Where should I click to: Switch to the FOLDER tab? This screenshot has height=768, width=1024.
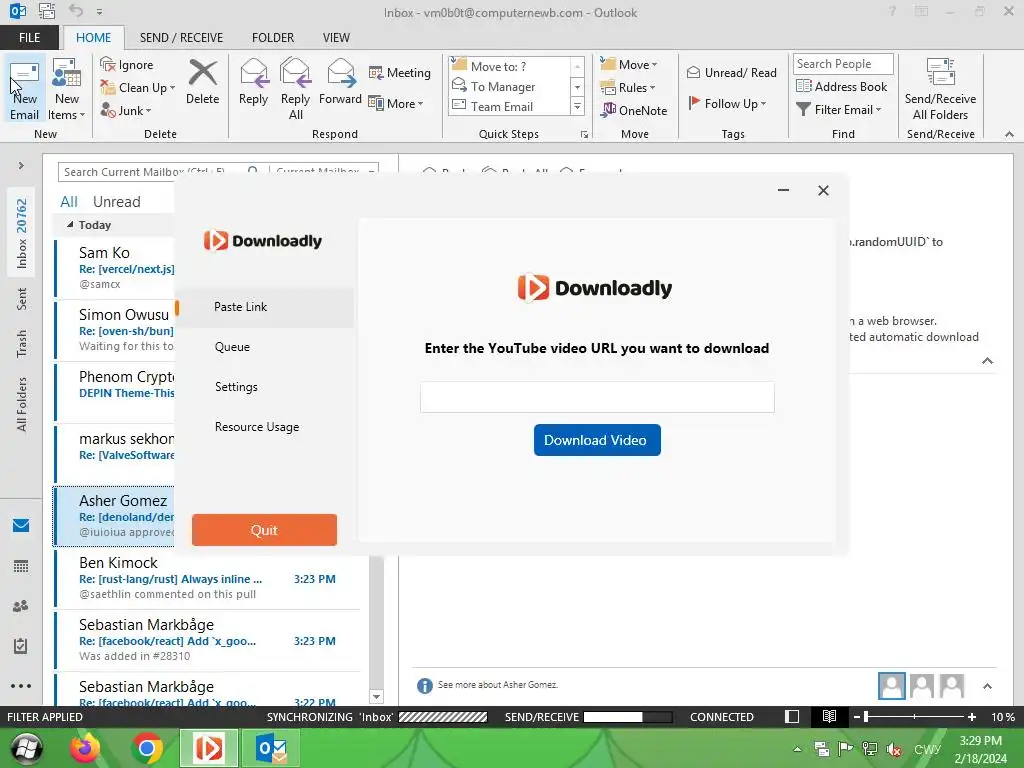pos(273,37)
